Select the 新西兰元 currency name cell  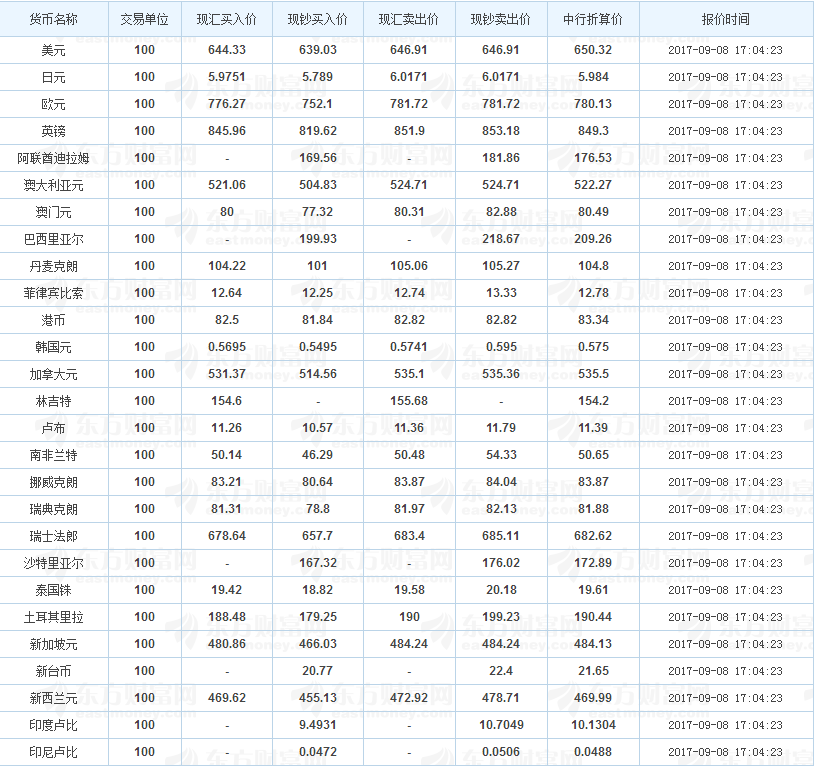54,699
